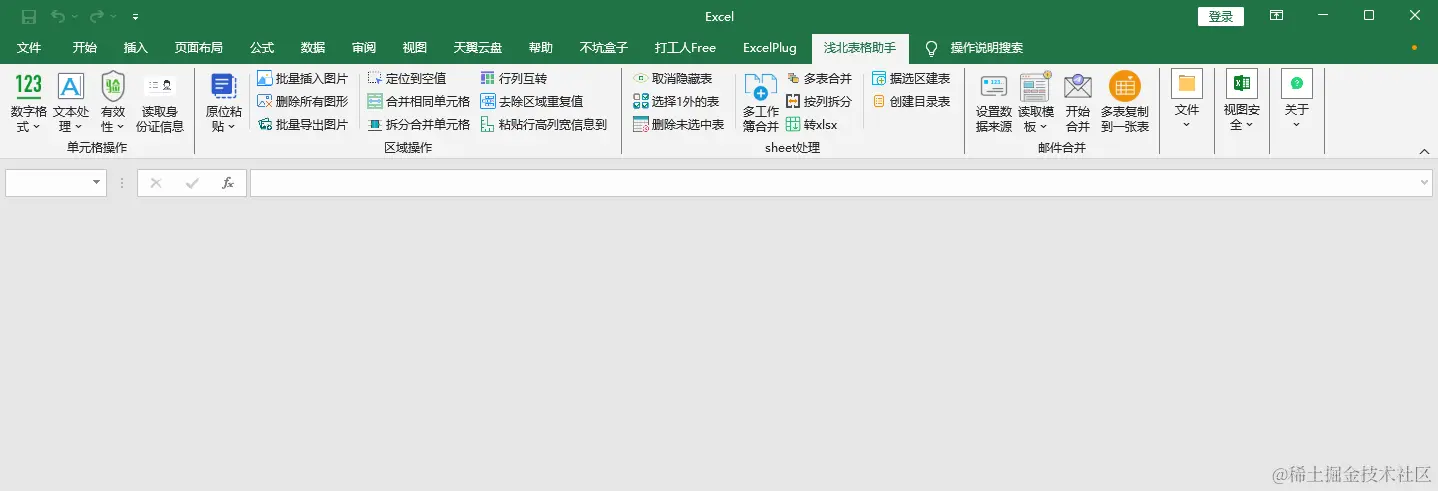Open the 关于 about dropdown

[x=1297, y=100]
